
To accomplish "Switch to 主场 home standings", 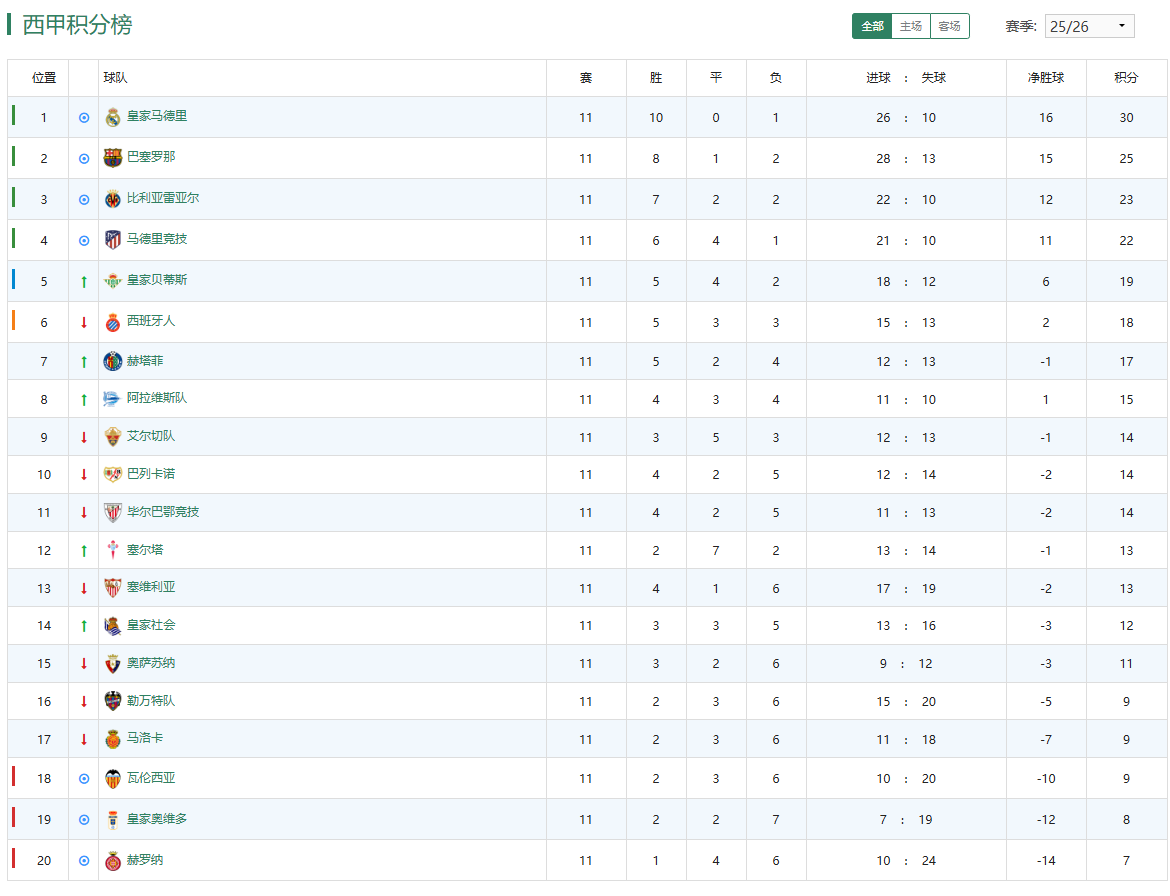I will pyautogui.click(x=910, y=26).
